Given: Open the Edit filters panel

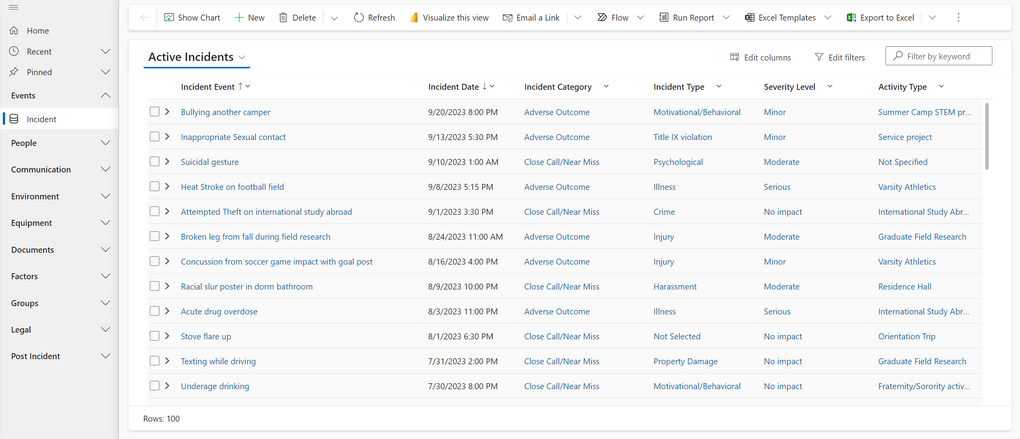Looking at the screenshot, I should coord(840,57).
